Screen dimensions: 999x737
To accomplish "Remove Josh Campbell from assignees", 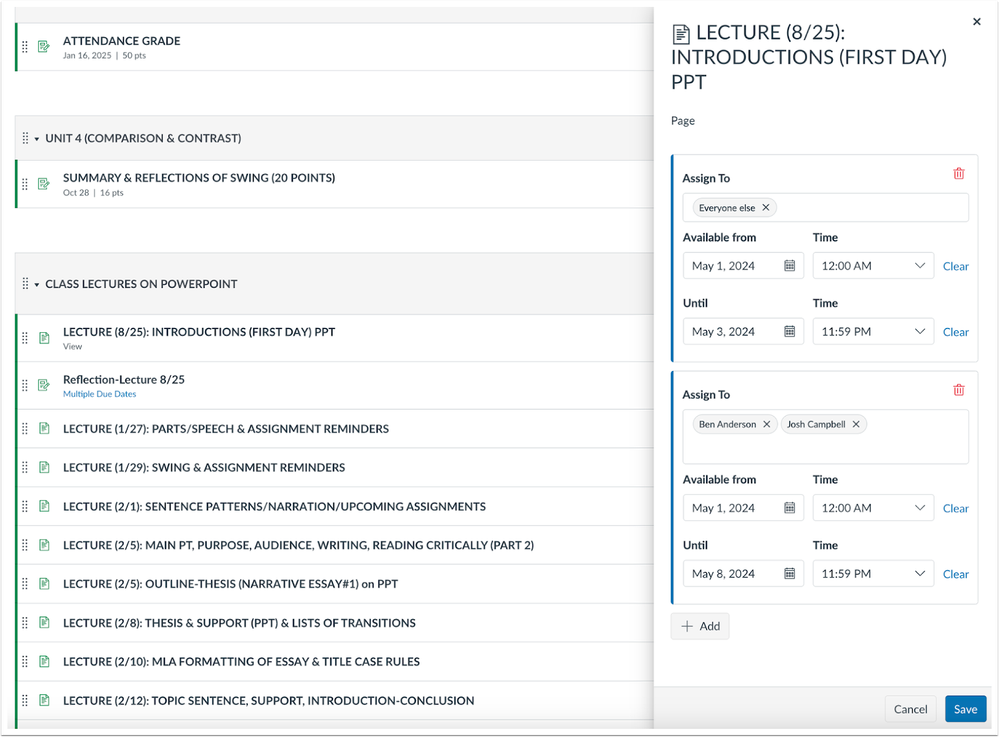I will tap(856, 424).
